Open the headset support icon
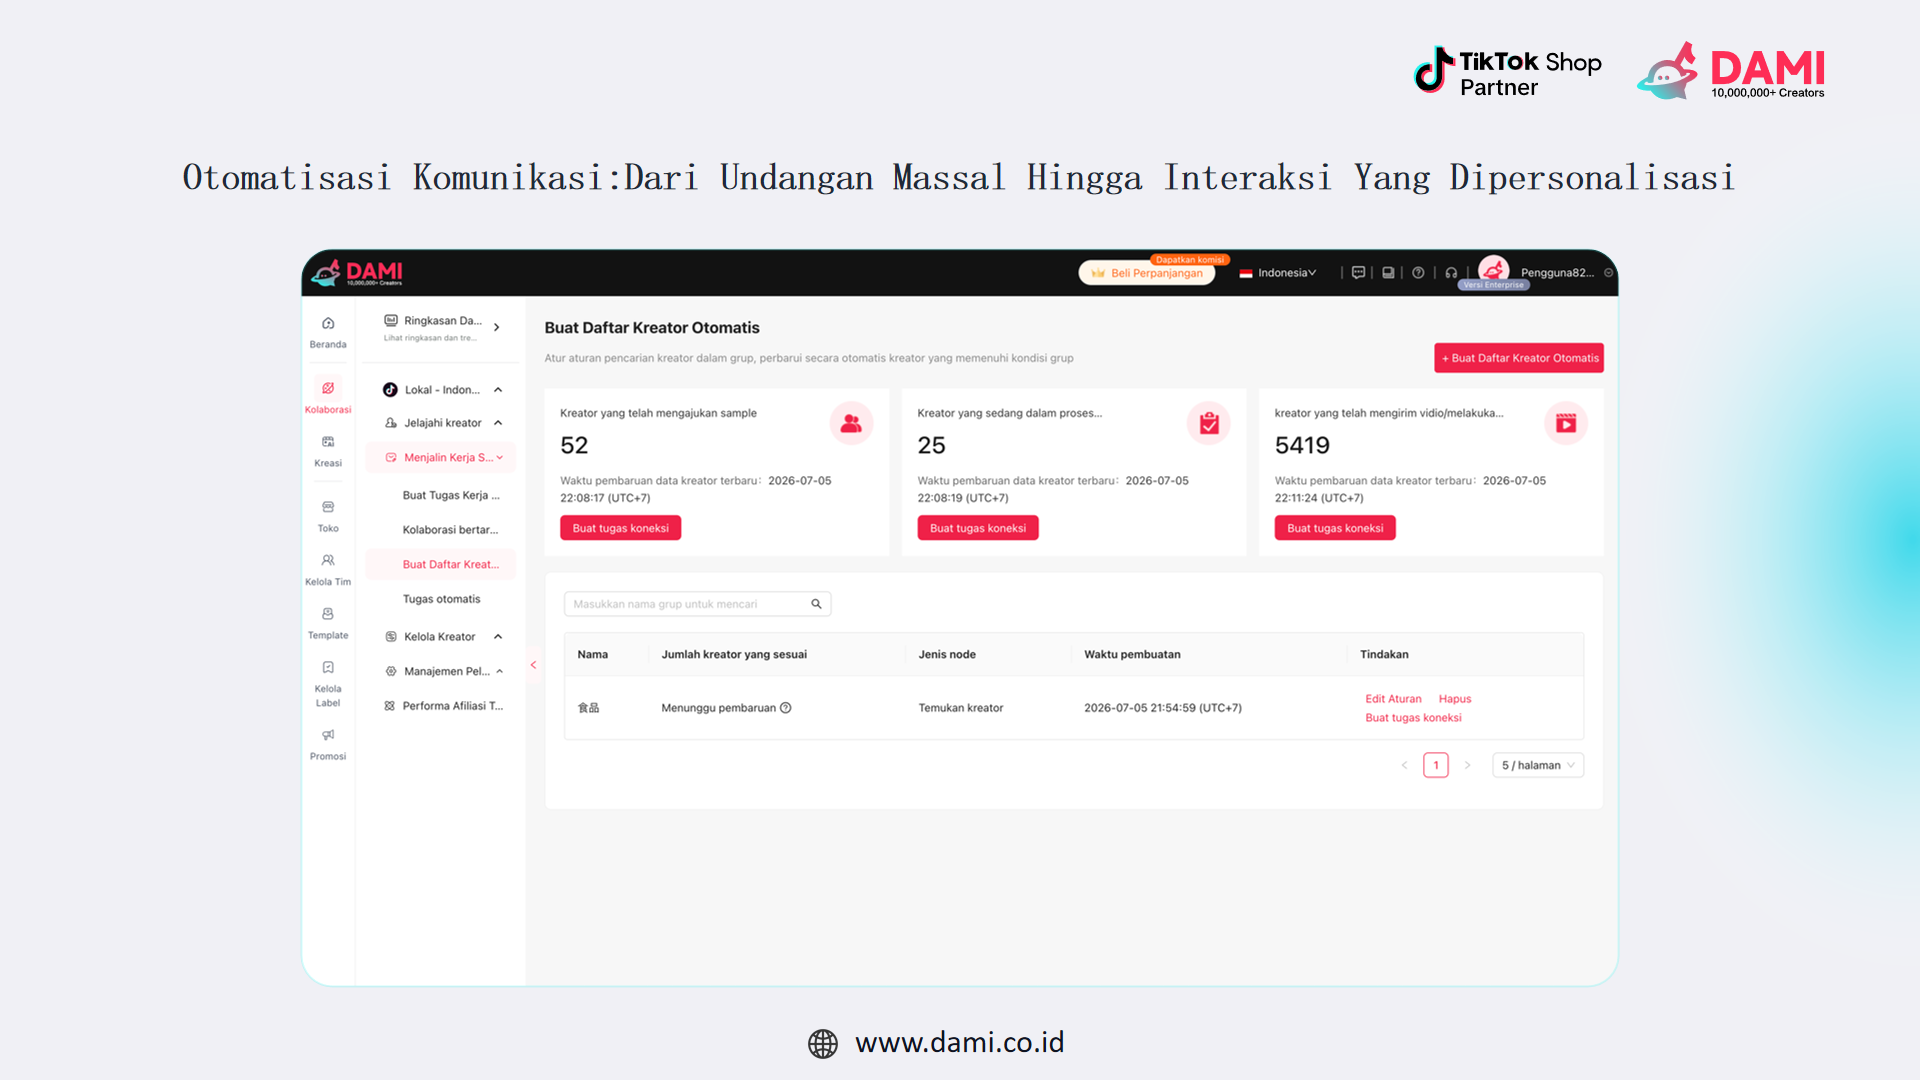 1451,273
